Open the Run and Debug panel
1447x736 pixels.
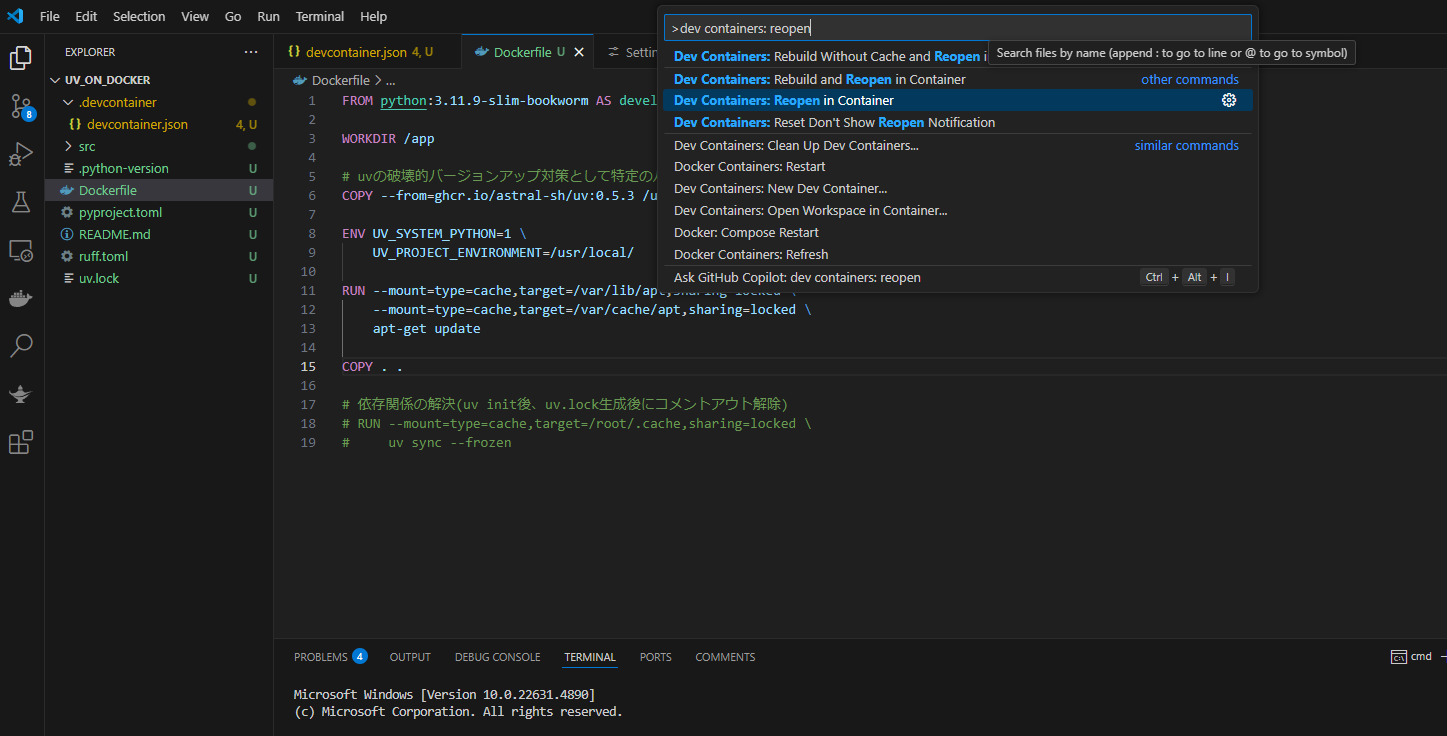point(20,154)
